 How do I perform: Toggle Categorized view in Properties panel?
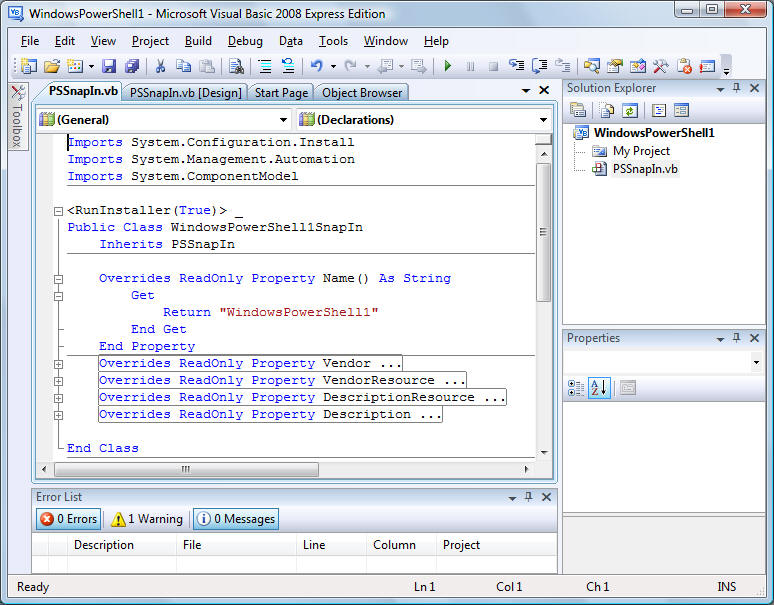click(x=576, y=388)
